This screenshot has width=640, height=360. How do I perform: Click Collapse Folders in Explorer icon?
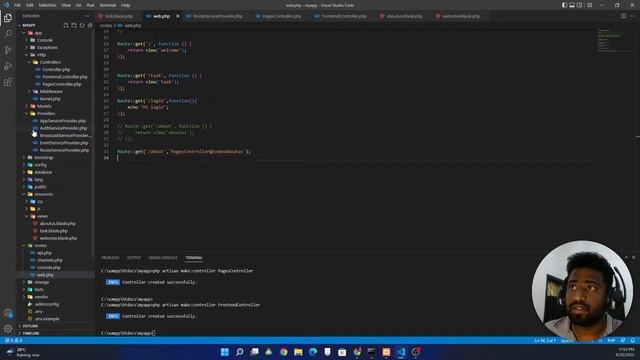[90, 25]
